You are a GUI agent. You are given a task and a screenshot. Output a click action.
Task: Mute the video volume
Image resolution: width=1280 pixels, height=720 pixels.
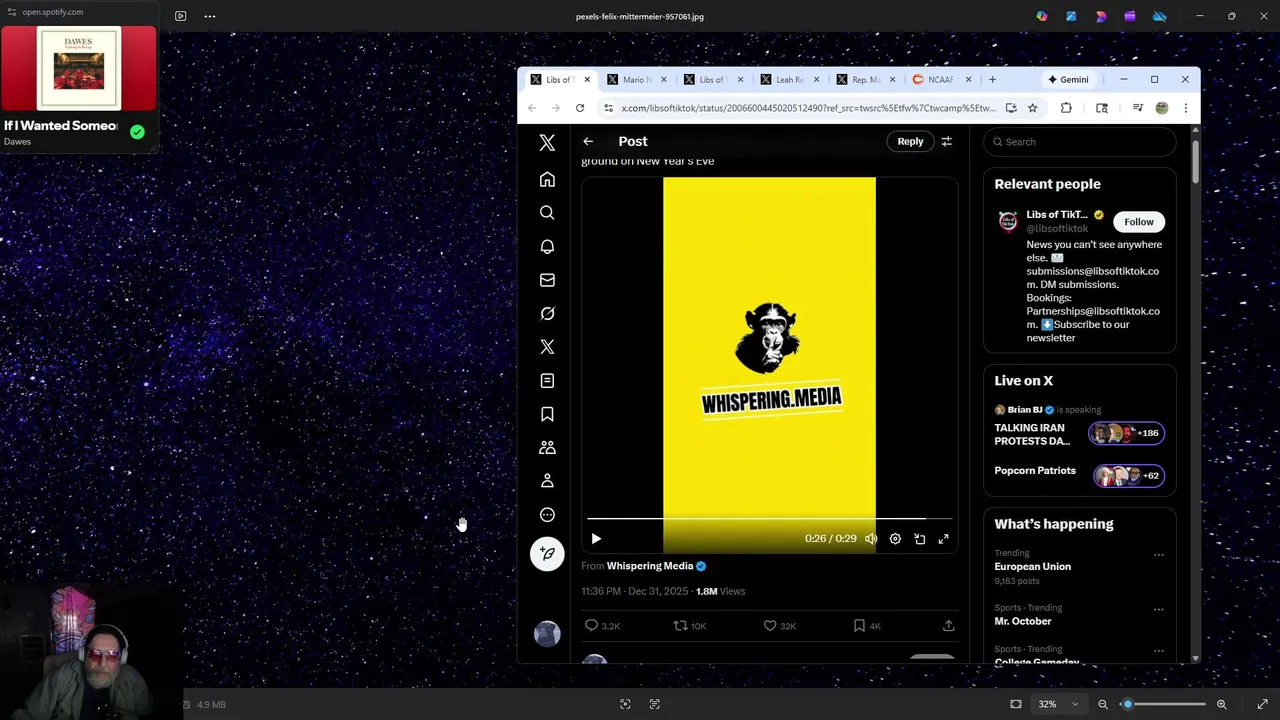coord(871,539)
